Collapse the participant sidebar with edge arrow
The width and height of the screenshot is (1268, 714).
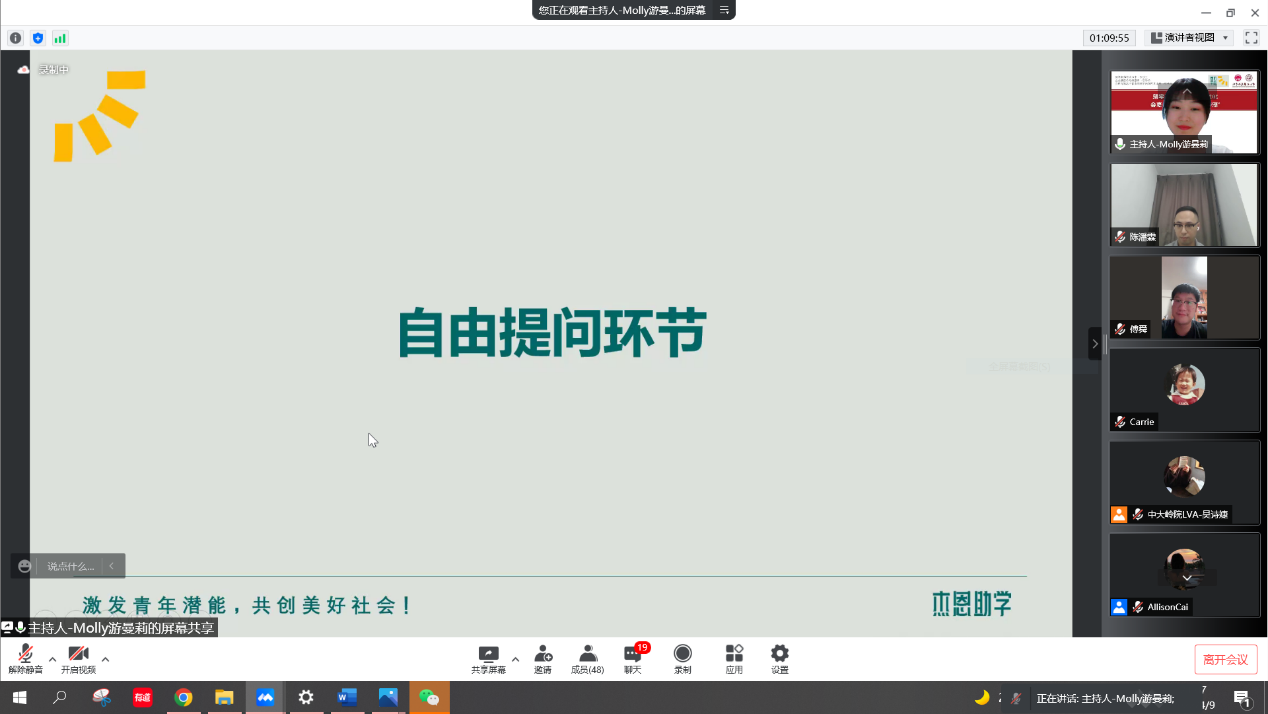pyautogui.click(x=1095, y=343)
